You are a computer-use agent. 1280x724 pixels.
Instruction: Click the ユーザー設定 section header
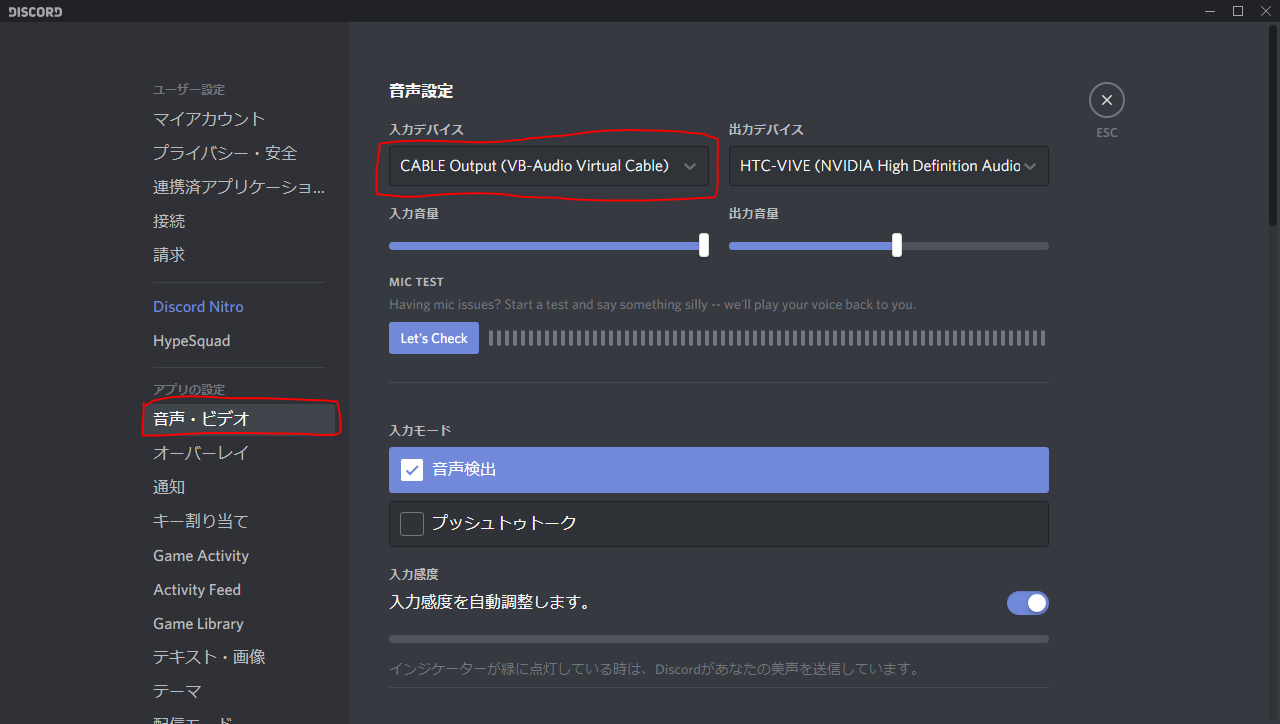[189, 90]
